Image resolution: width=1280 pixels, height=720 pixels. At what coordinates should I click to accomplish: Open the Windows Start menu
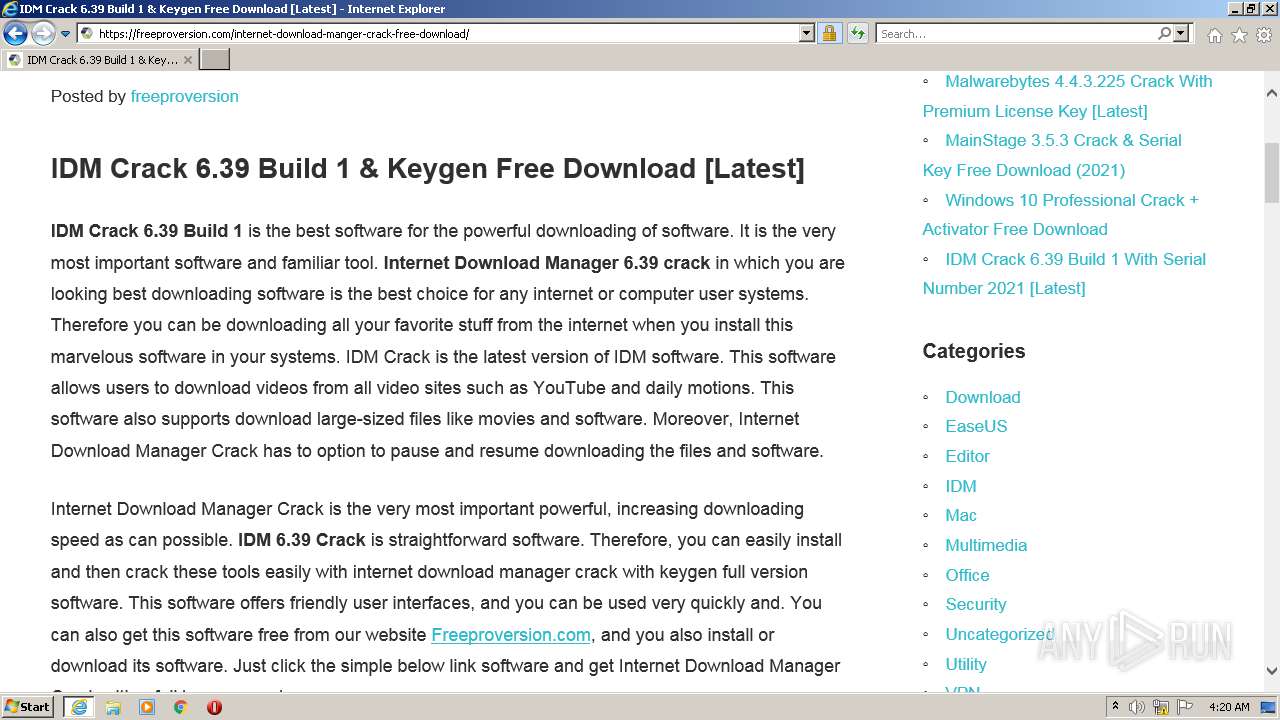pyautogui.click(x=28, y=707)
